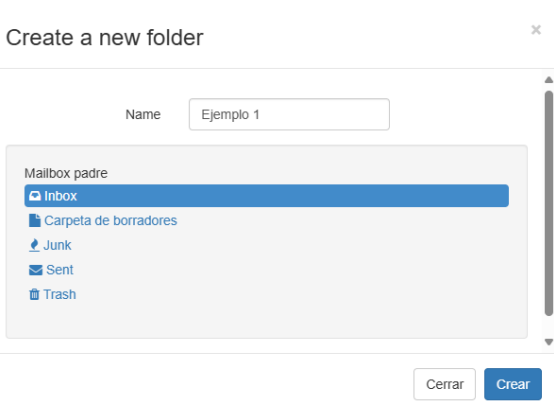The width and height of the screenshot is (554, 410).
Task: Pick the Sent folder label
Action: coord(60,270)
